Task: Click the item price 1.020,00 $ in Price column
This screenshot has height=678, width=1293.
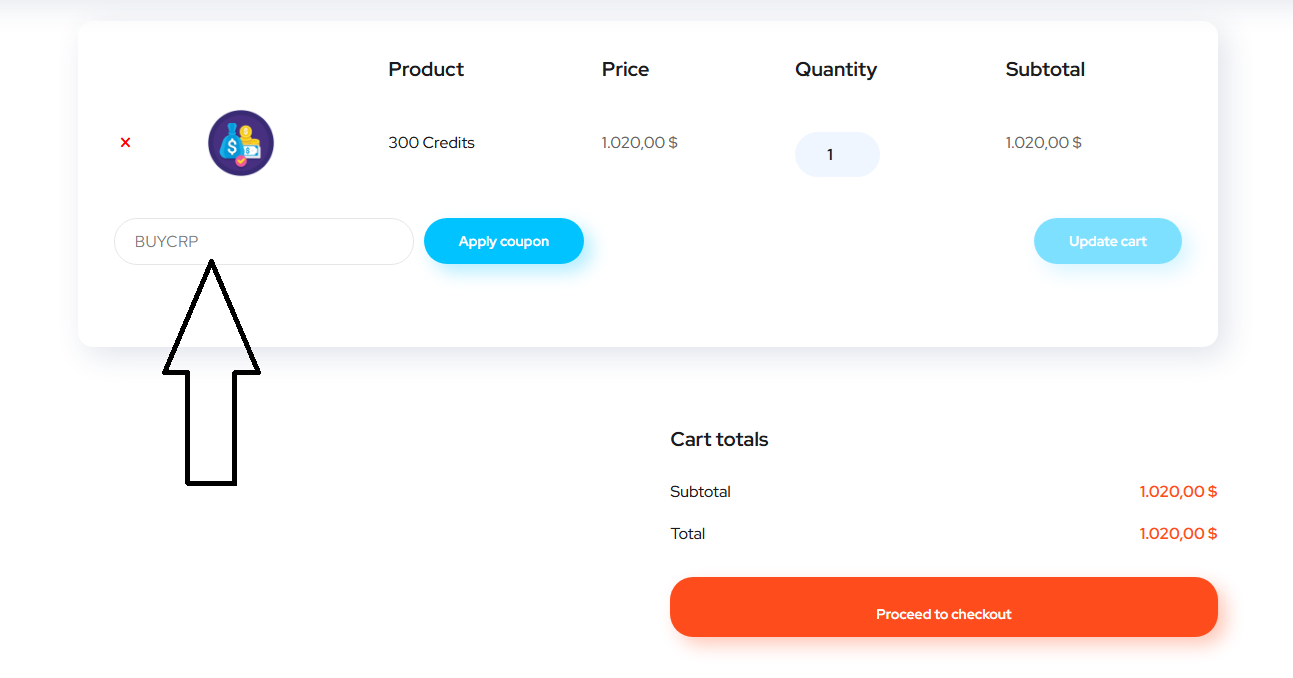Action: (640, 142)
